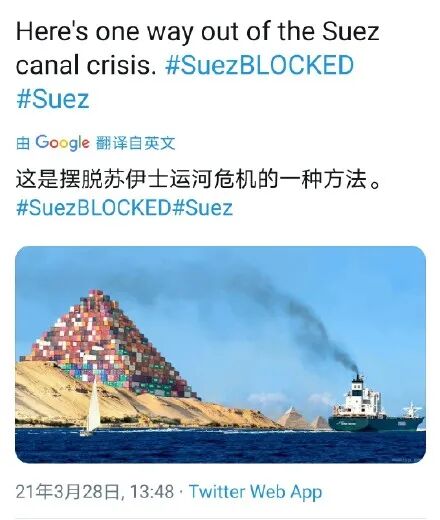
Task: Open #Suez hashtag ending the translated line
Action: 203,207
